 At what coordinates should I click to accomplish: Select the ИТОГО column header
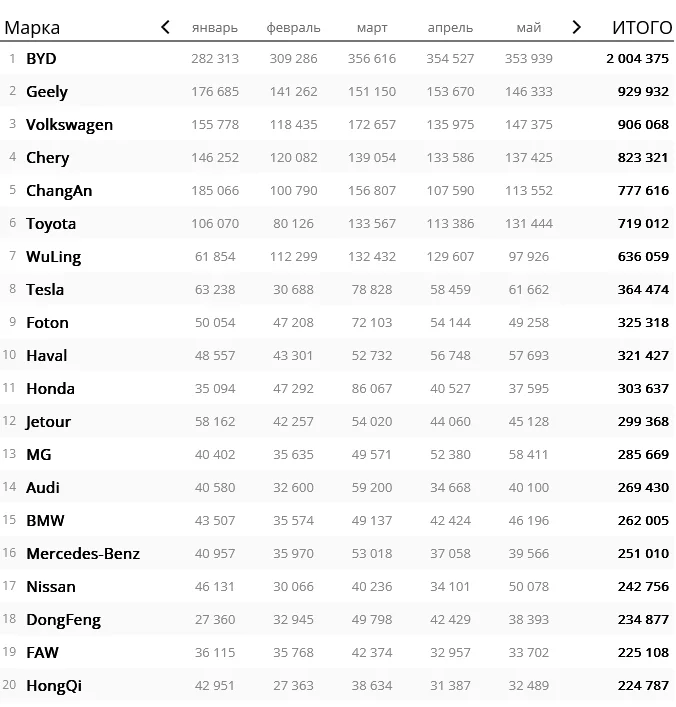[642, 28]
